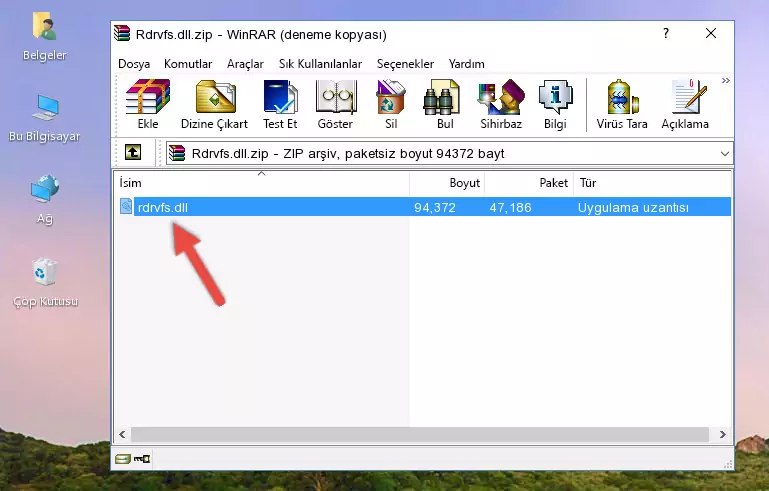
Task: Open the Yardım menu
Action: click(466, 64)
